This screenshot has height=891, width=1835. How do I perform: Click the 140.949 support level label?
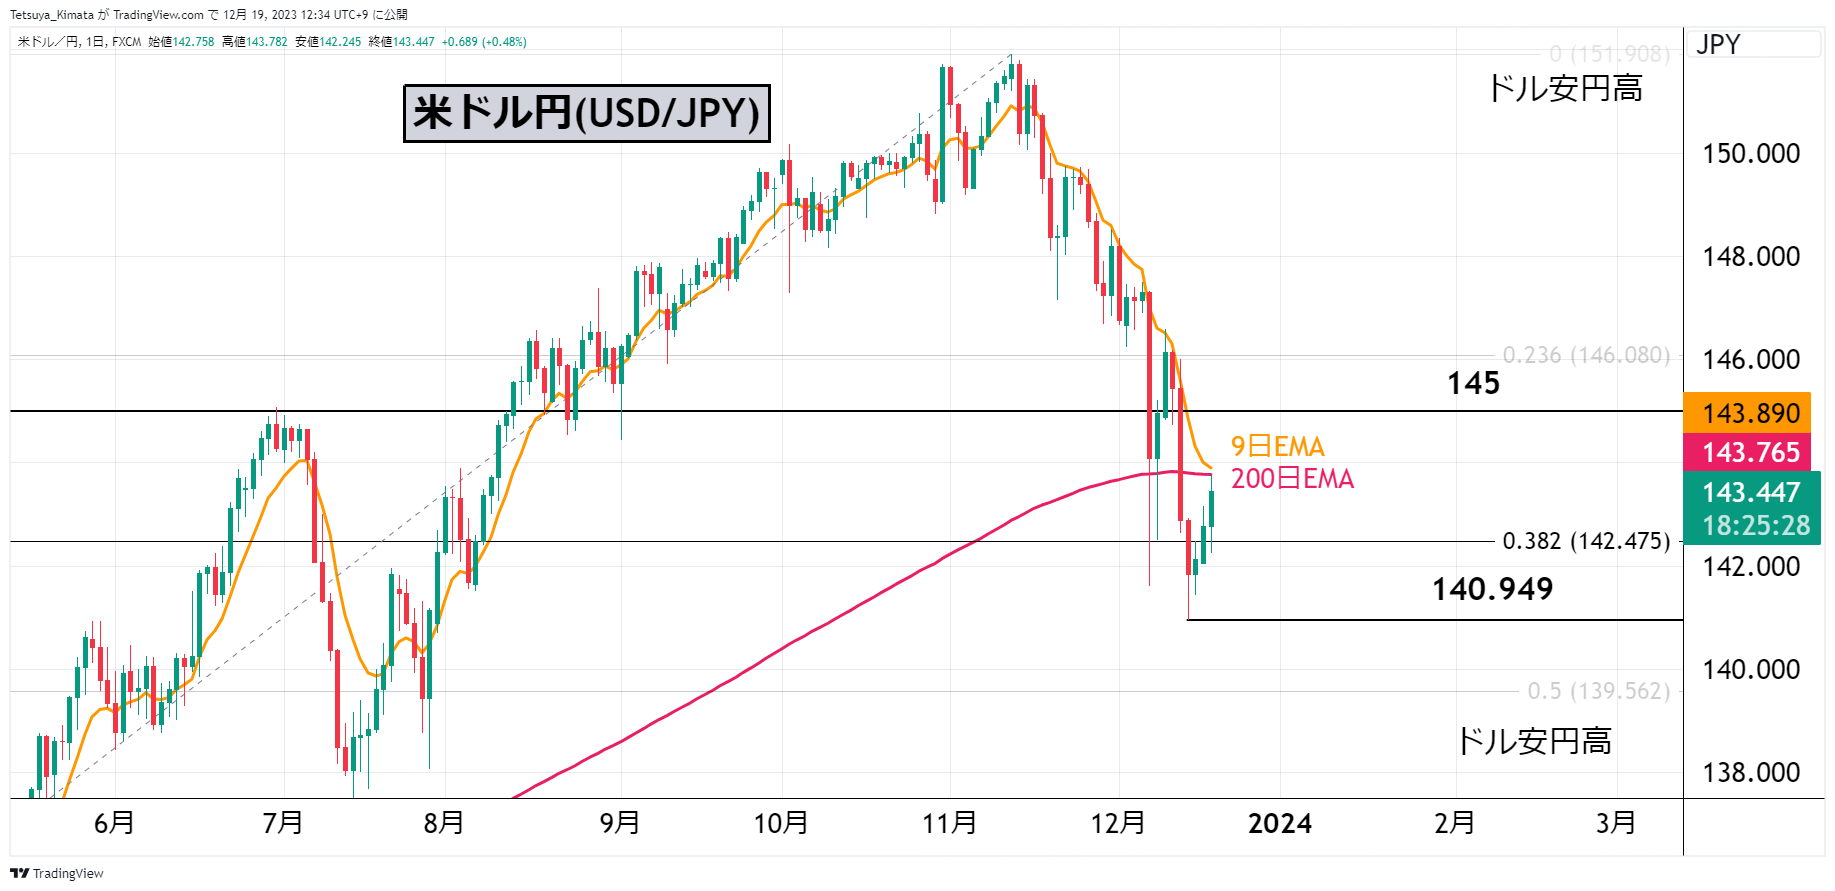click(1492, 589)
